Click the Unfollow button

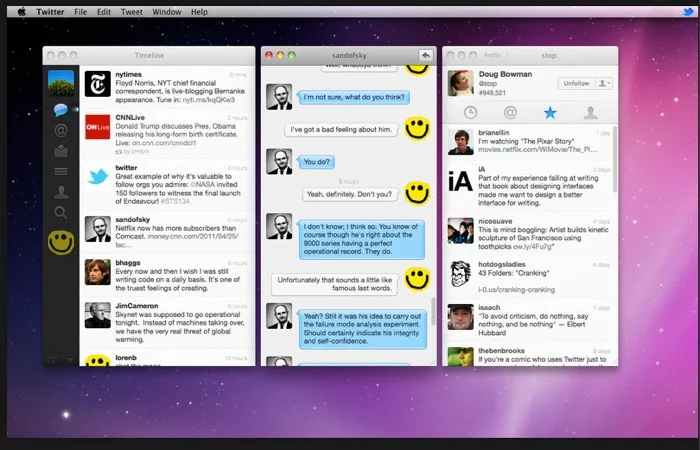point(576,83)
